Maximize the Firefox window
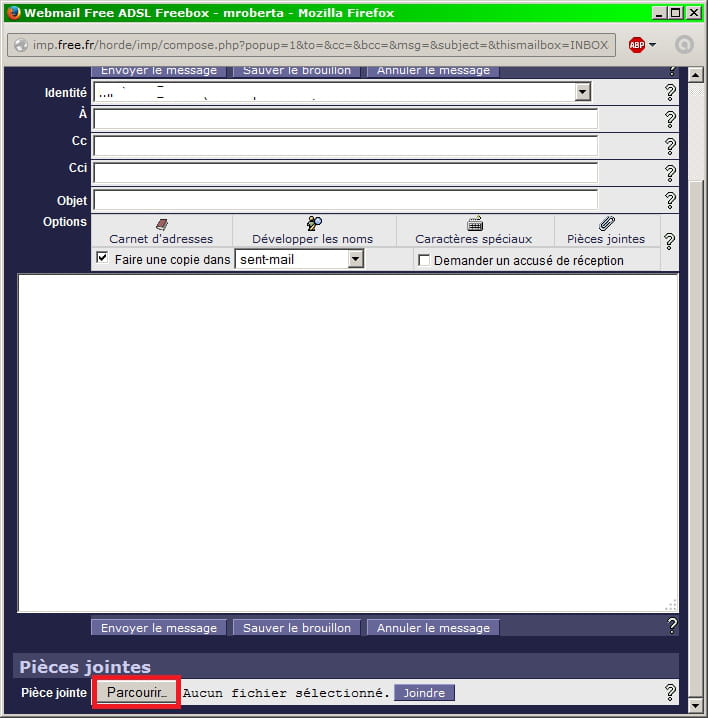Screen dimensions: 708x718 click(676, 13)
